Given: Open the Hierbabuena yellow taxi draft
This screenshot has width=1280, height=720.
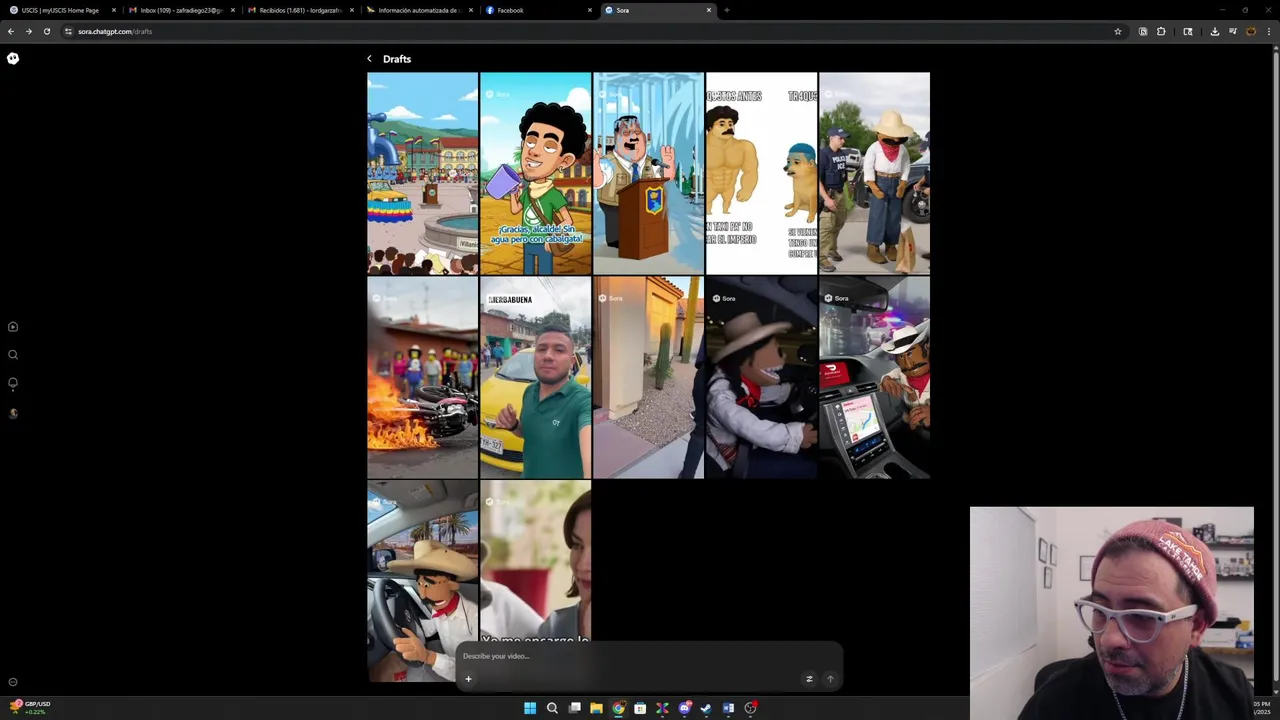Looking at the screenshot, I should click(535, 377).
